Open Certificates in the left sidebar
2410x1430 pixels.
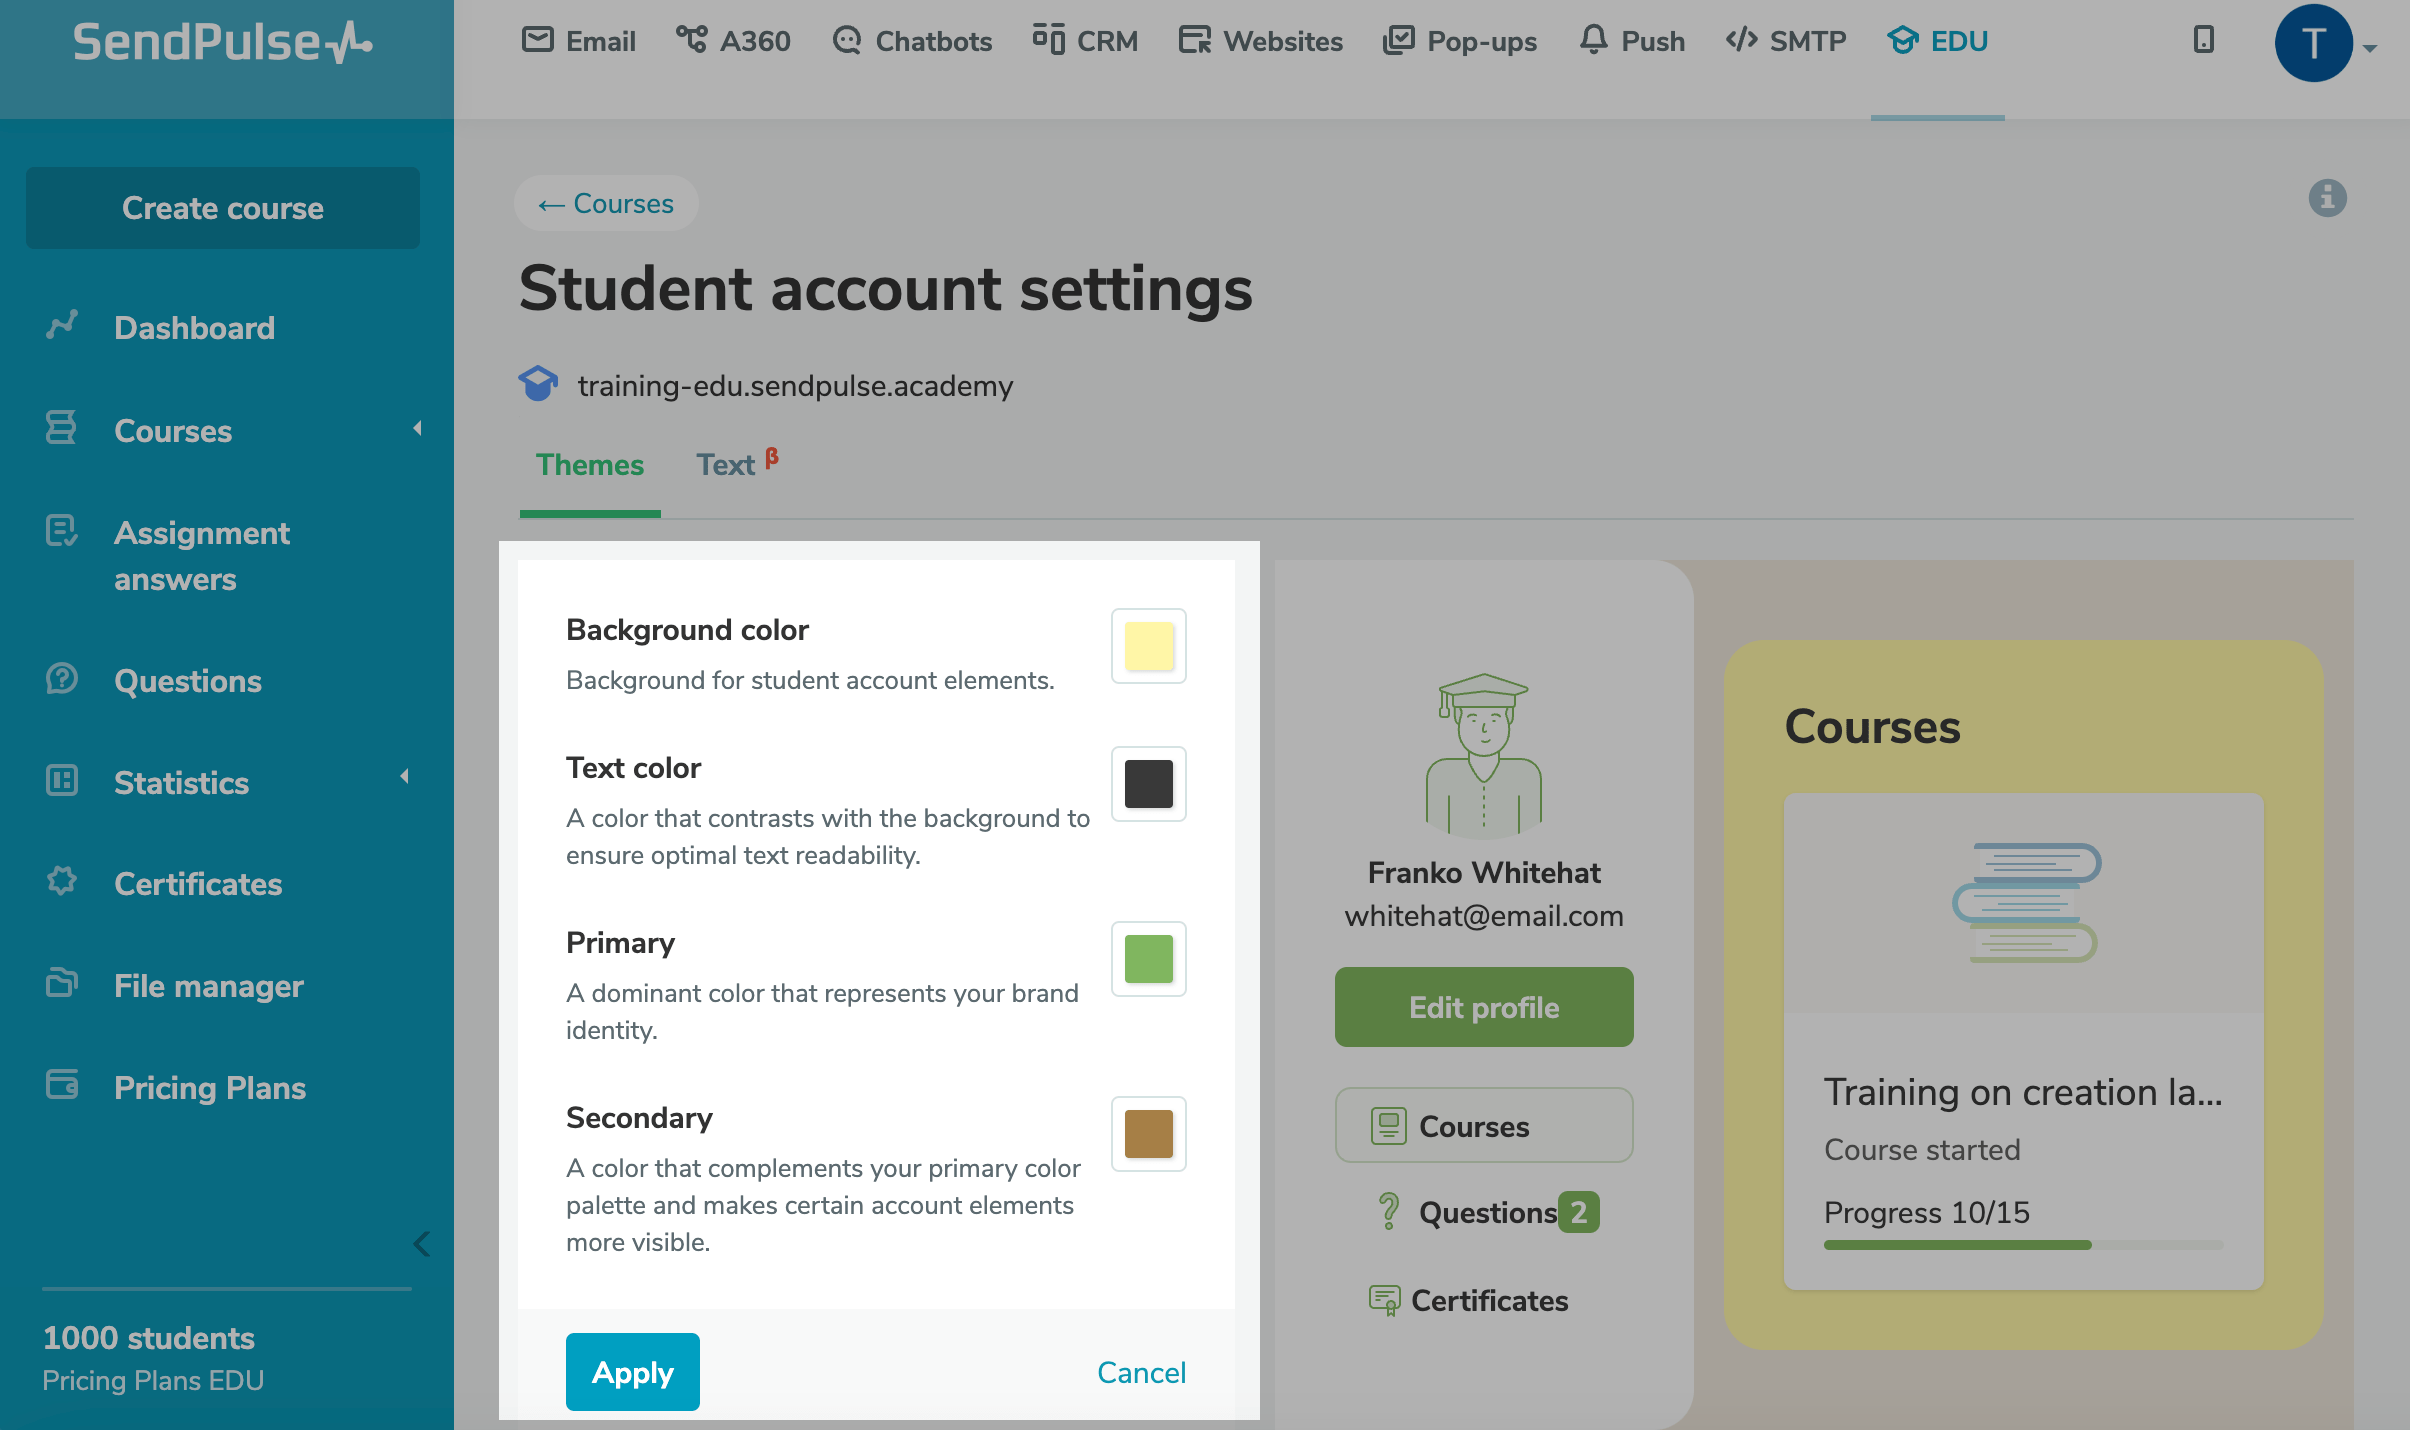(x=198, y=884)
